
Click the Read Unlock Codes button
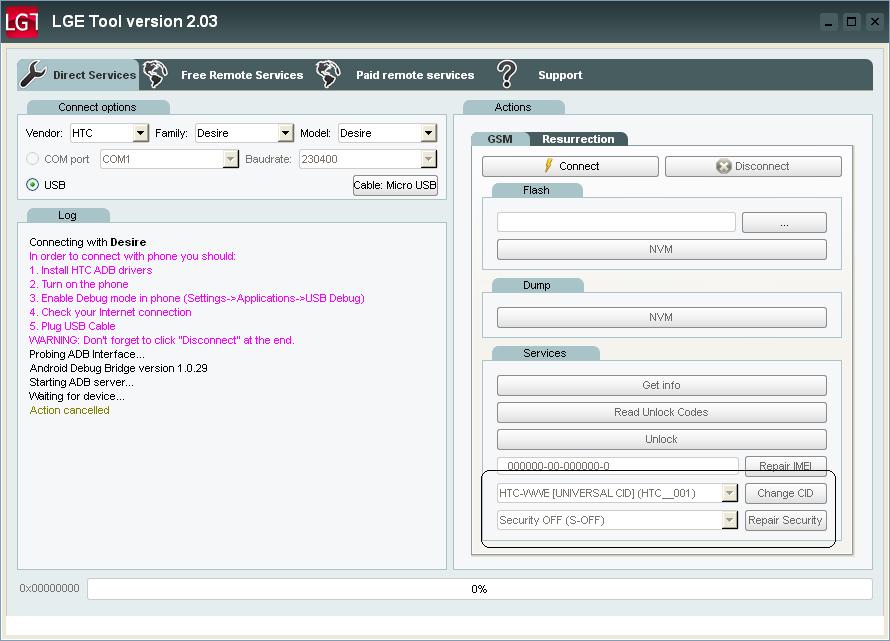point(661,412)
